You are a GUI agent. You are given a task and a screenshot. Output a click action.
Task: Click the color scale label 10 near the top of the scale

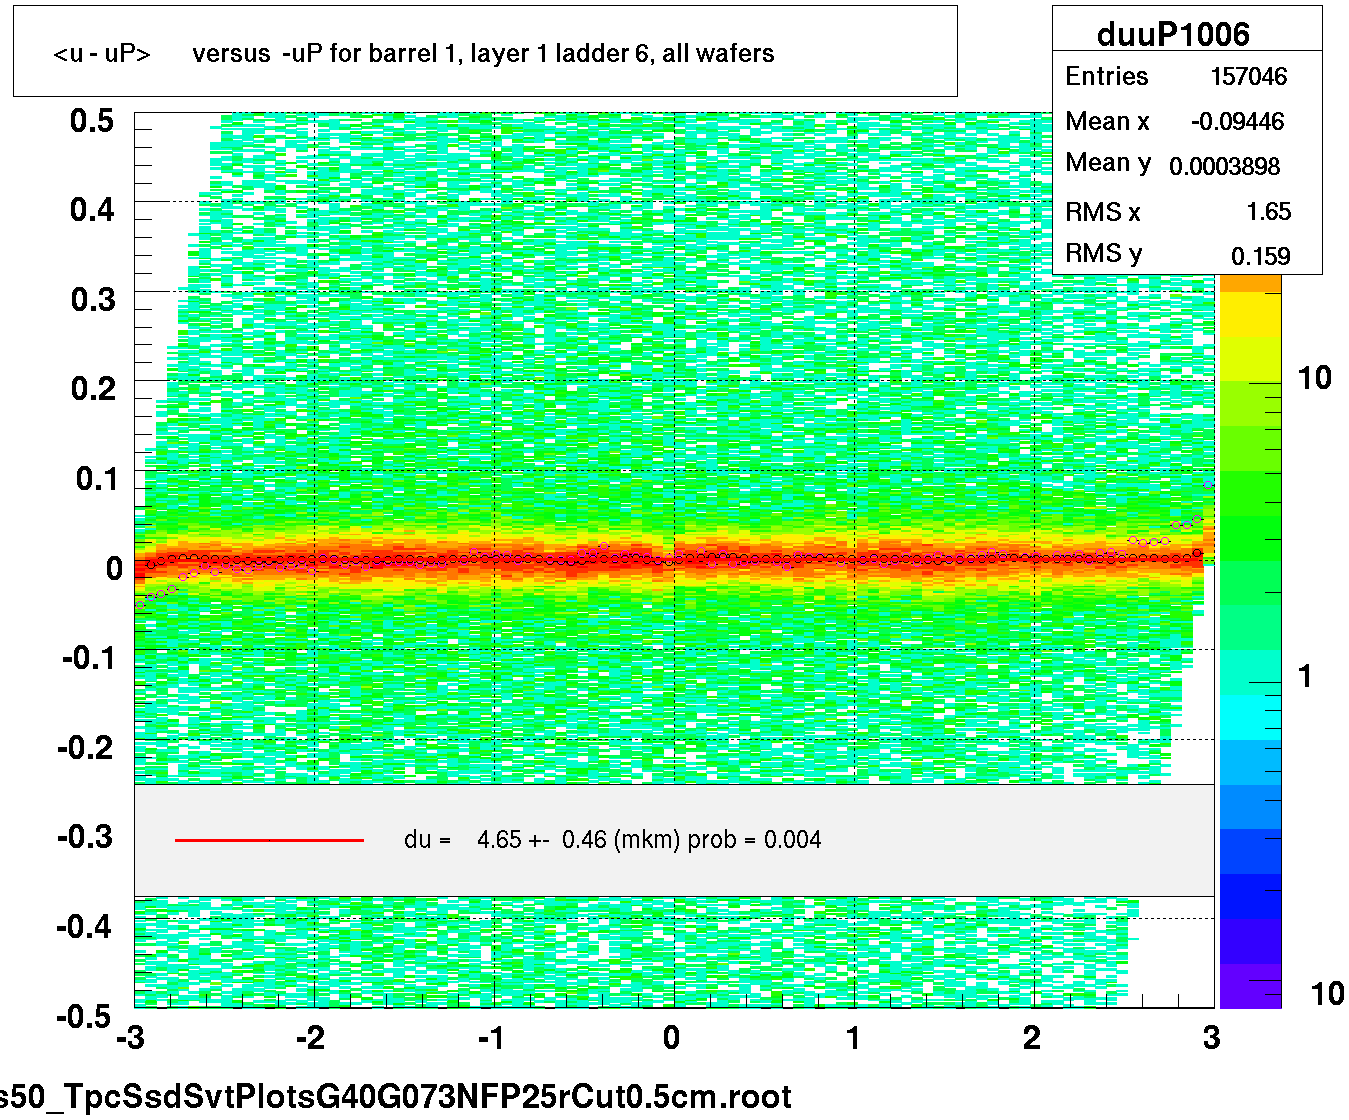click(x=1314, y=378)
